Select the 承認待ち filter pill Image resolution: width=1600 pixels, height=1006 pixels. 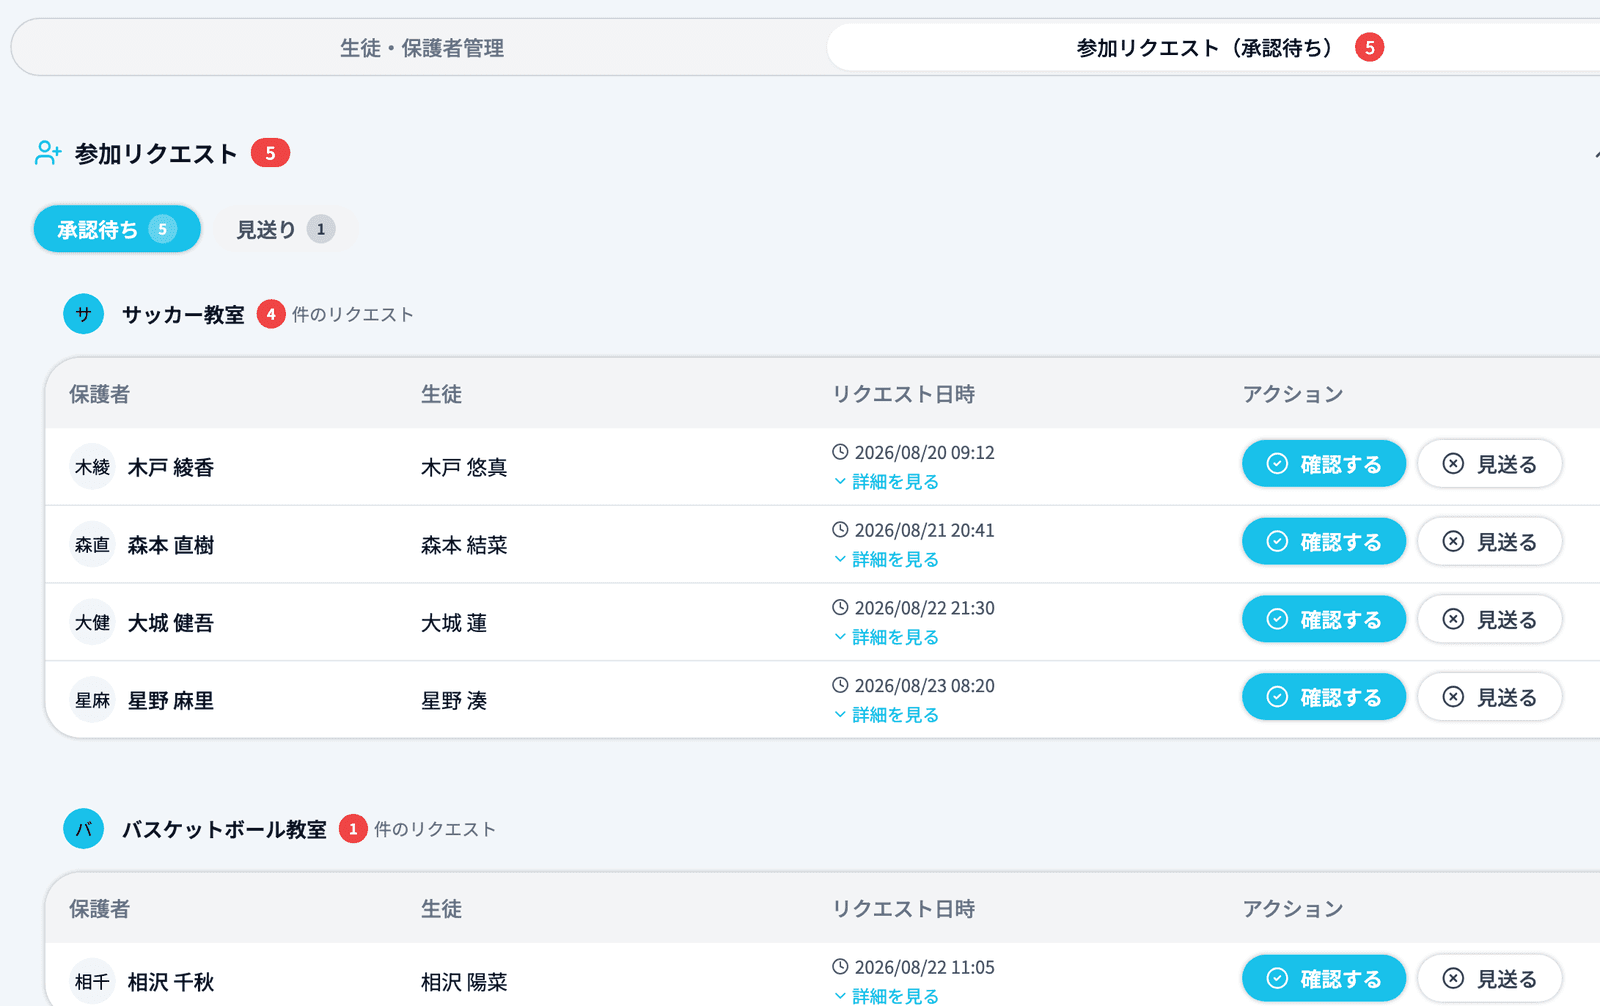pyautogui.click(x=117, y=229)
